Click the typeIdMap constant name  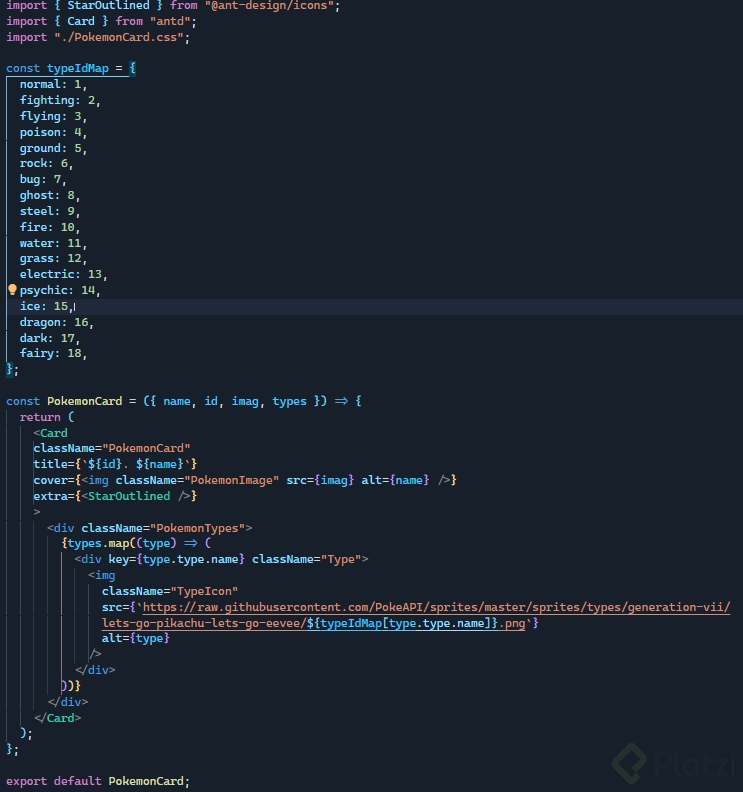[78, 68]
